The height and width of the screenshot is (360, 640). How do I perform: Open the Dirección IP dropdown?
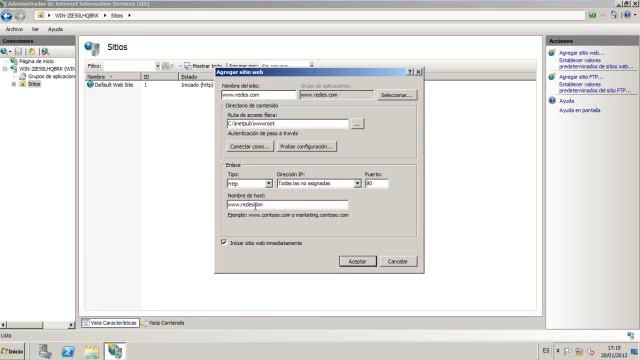(358, 184)
